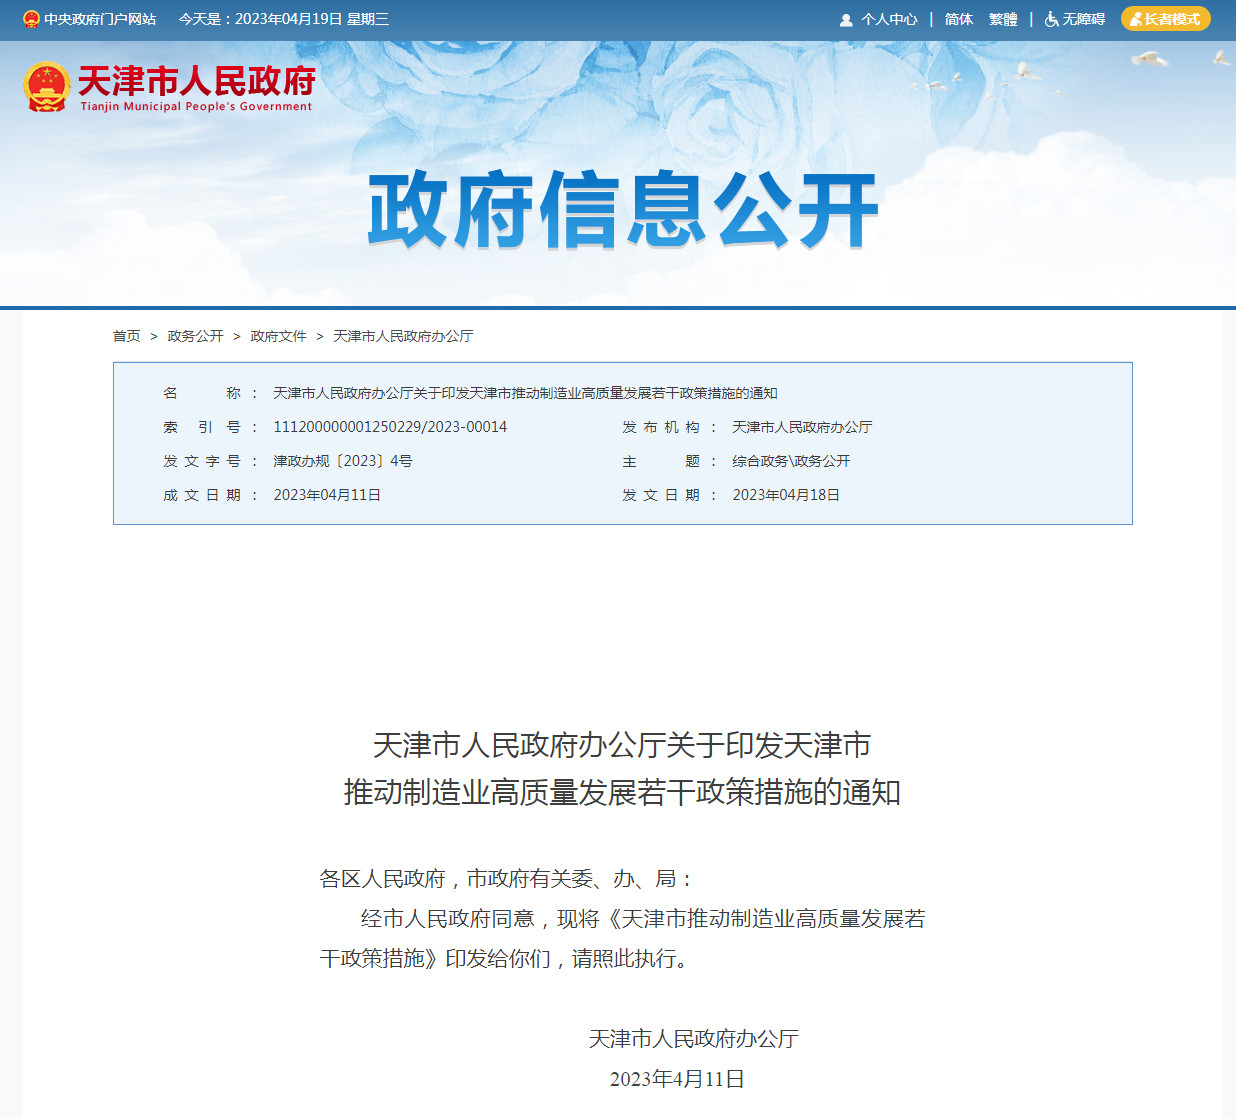Go to 首页 in the breadcrumb
1236x1119 pixels.
click(126, 336)
